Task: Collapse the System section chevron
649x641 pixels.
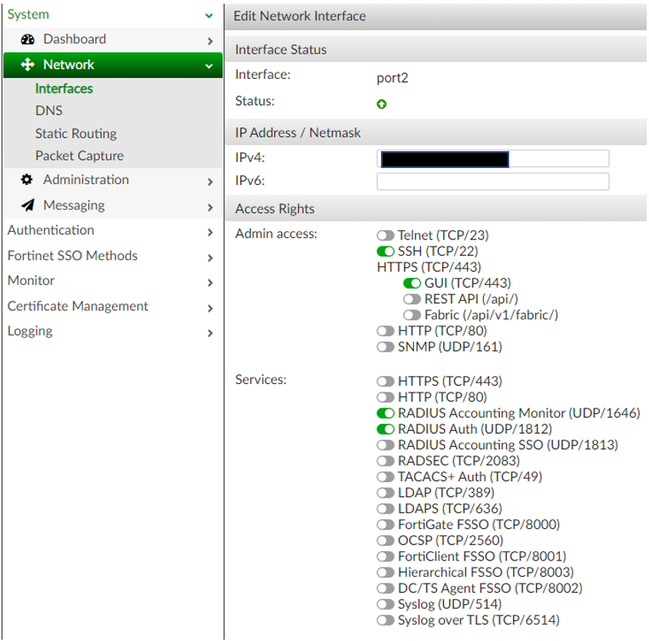Action: click(x=208, y=16)
